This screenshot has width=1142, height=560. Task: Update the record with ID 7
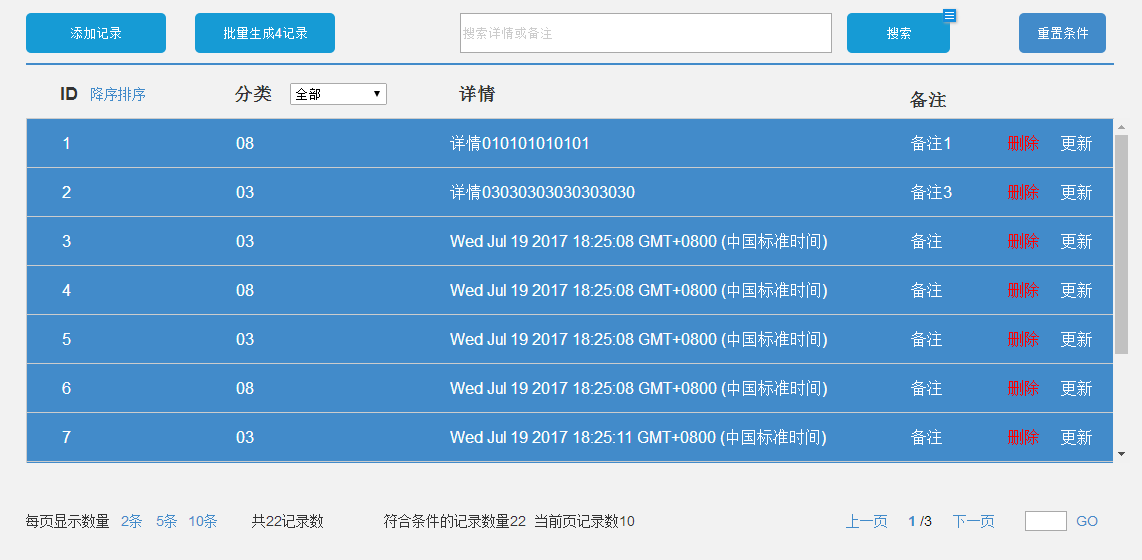(x=1076, y=437)
